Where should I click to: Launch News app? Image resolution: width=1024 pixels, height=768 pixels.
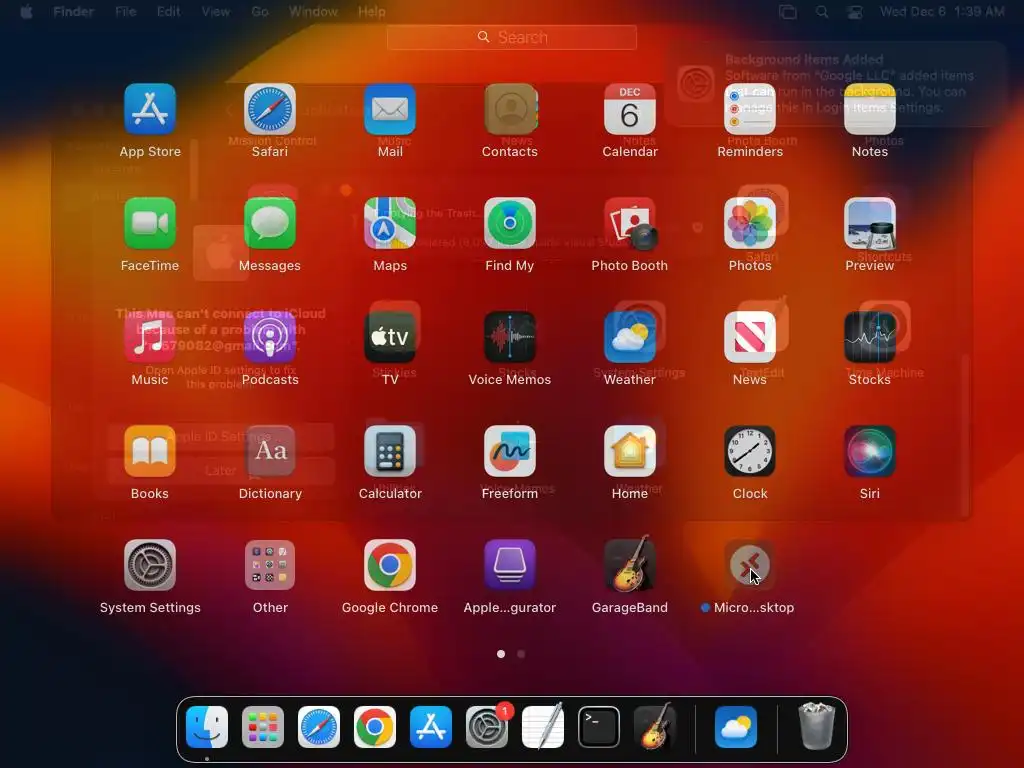[750, 337]
